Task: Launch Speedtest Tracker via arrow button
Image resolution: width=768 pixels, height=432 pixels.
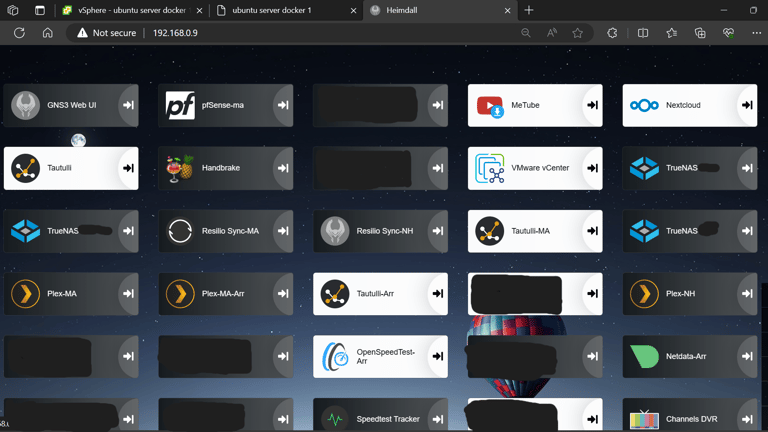Action: [438, 419]
